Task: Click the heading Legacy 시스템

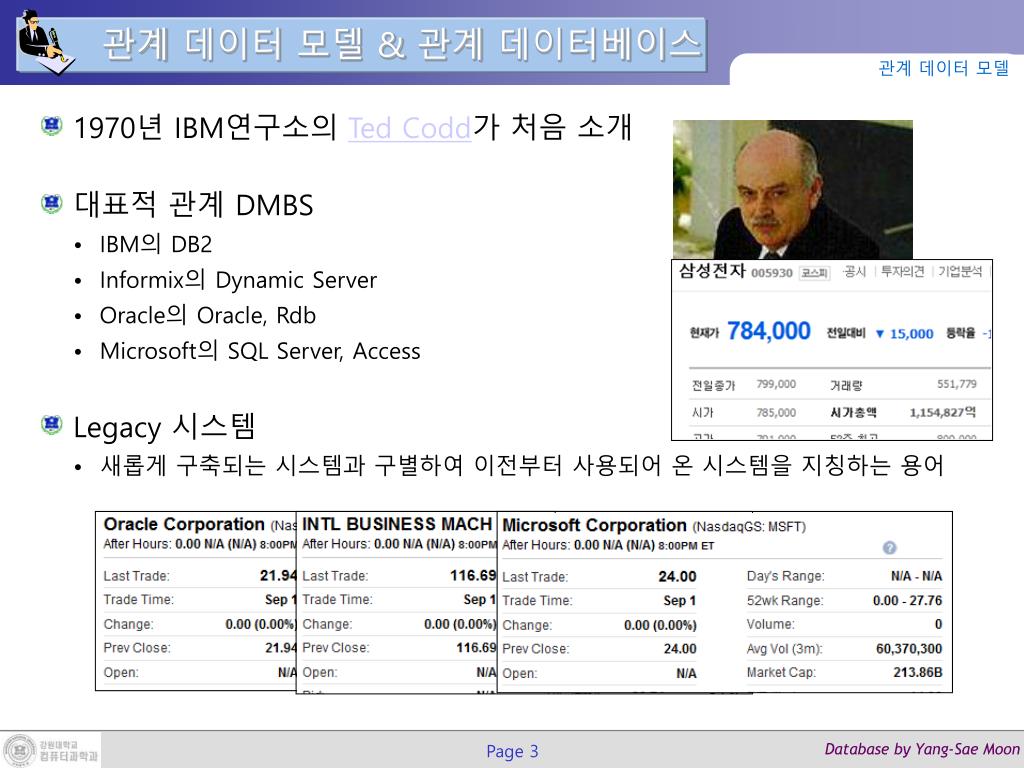Action: click(x=164, y=427)
